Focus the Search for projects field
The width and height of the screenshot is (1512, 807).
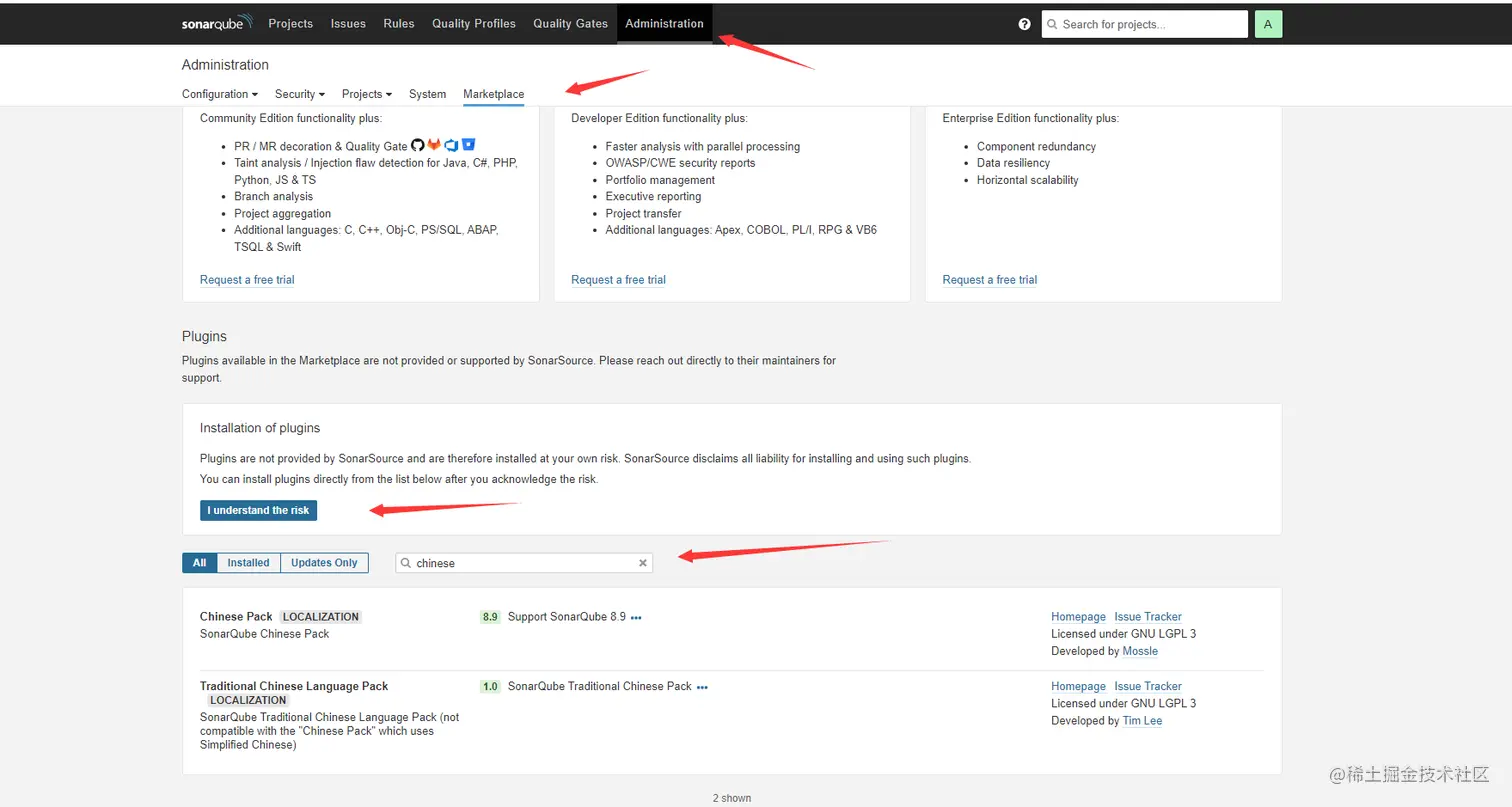[x=1145, y=24]
